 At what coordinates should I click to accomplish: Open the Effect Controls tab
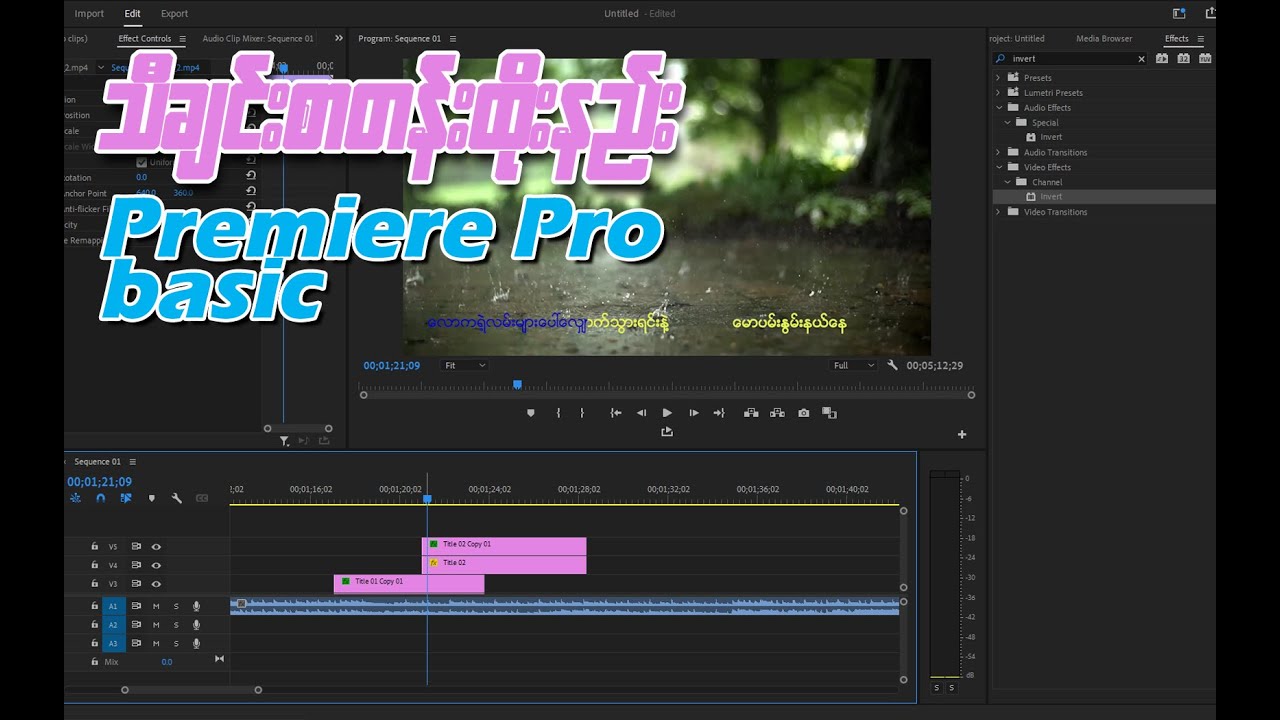[145, 39]
